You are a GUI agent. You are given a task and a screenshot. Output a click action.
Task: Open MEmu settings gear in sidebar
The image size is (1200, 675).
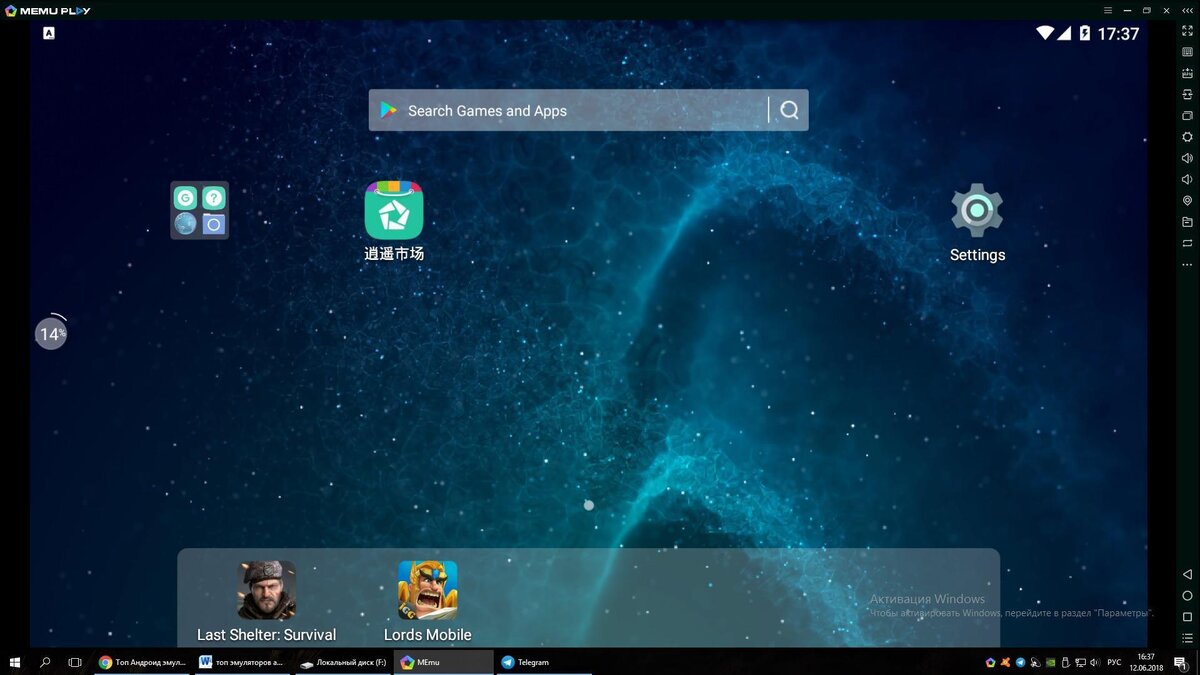coord(1187,137)
